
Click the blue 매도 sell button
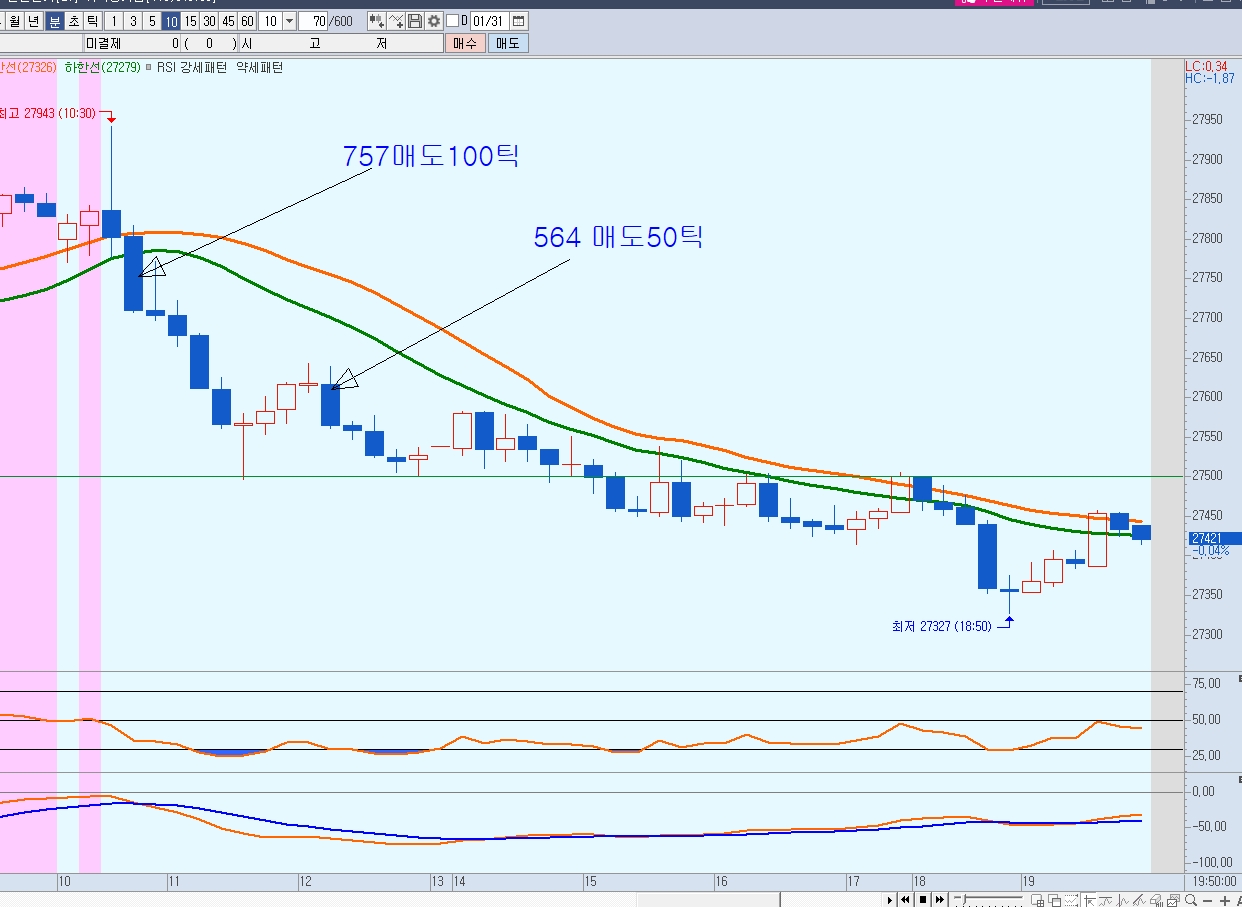[508, 43]
